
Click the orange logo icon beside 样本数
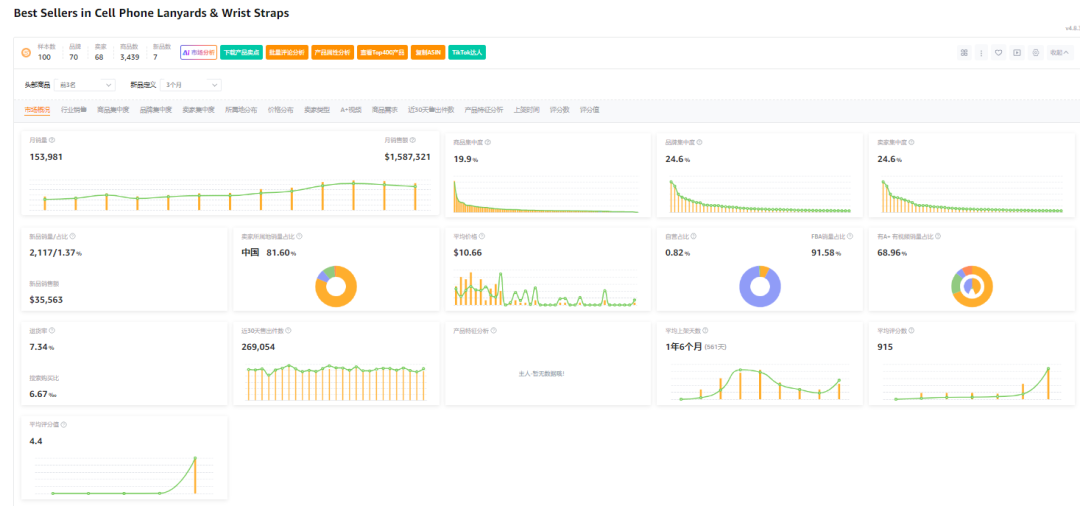[25, 52]
